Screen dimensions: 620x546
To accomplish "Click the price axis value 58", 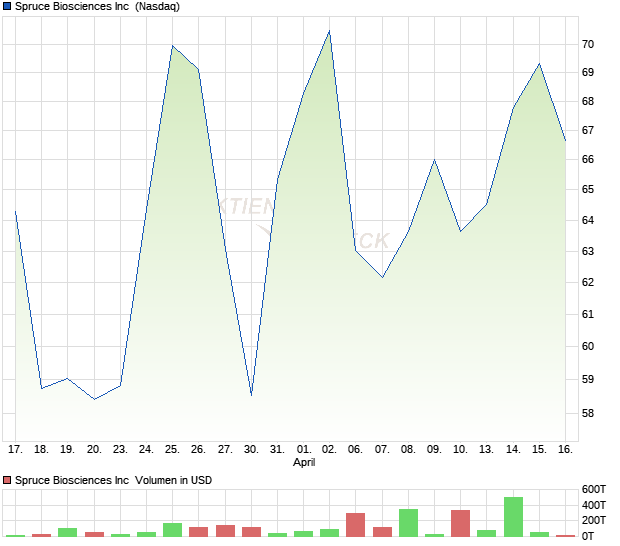I will [588, 414].
